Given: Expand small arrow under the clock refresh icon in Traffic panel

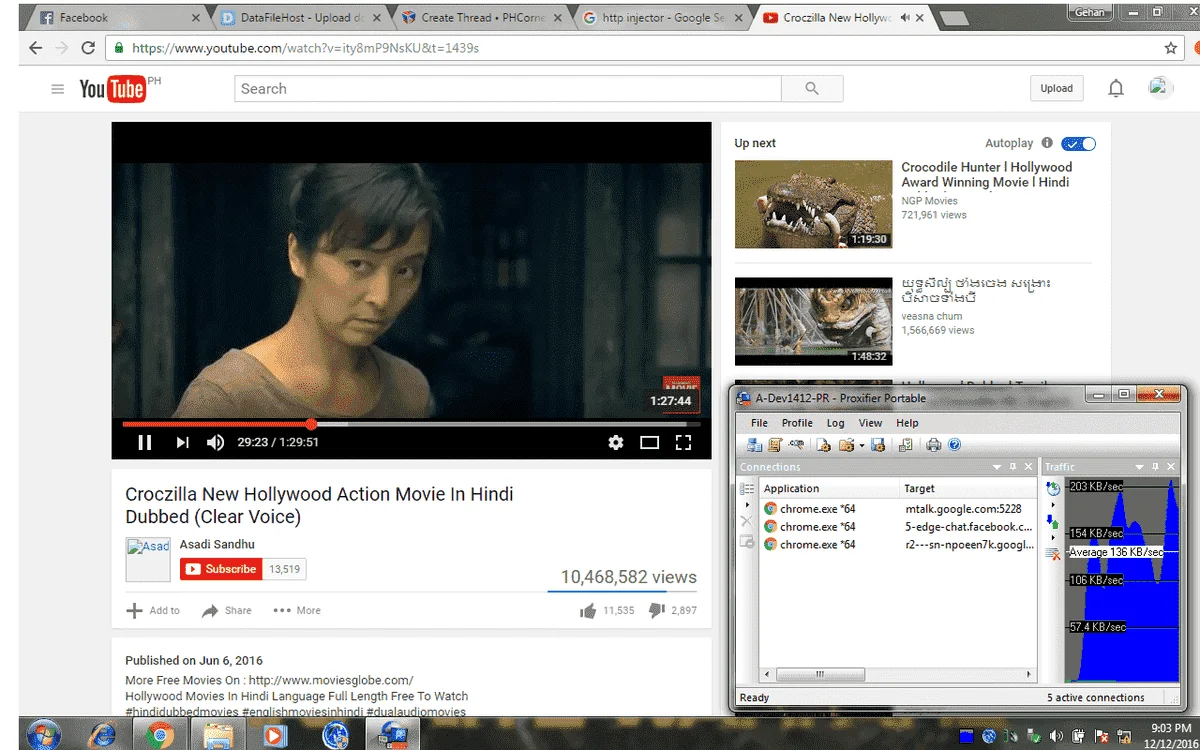Looking at the screenshot, I should (1052, 505).
